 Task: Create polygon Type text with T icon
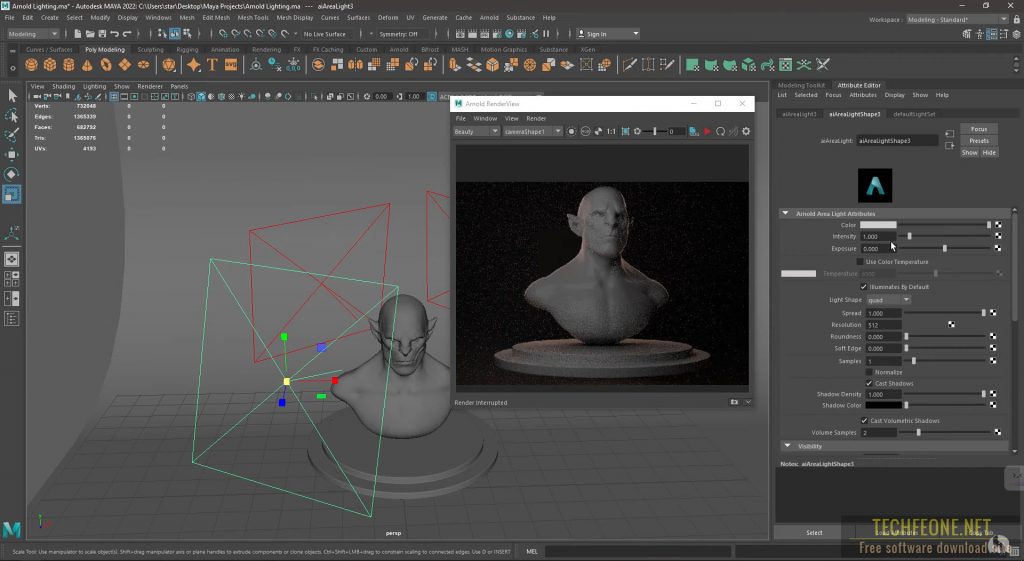pos(212,65)
